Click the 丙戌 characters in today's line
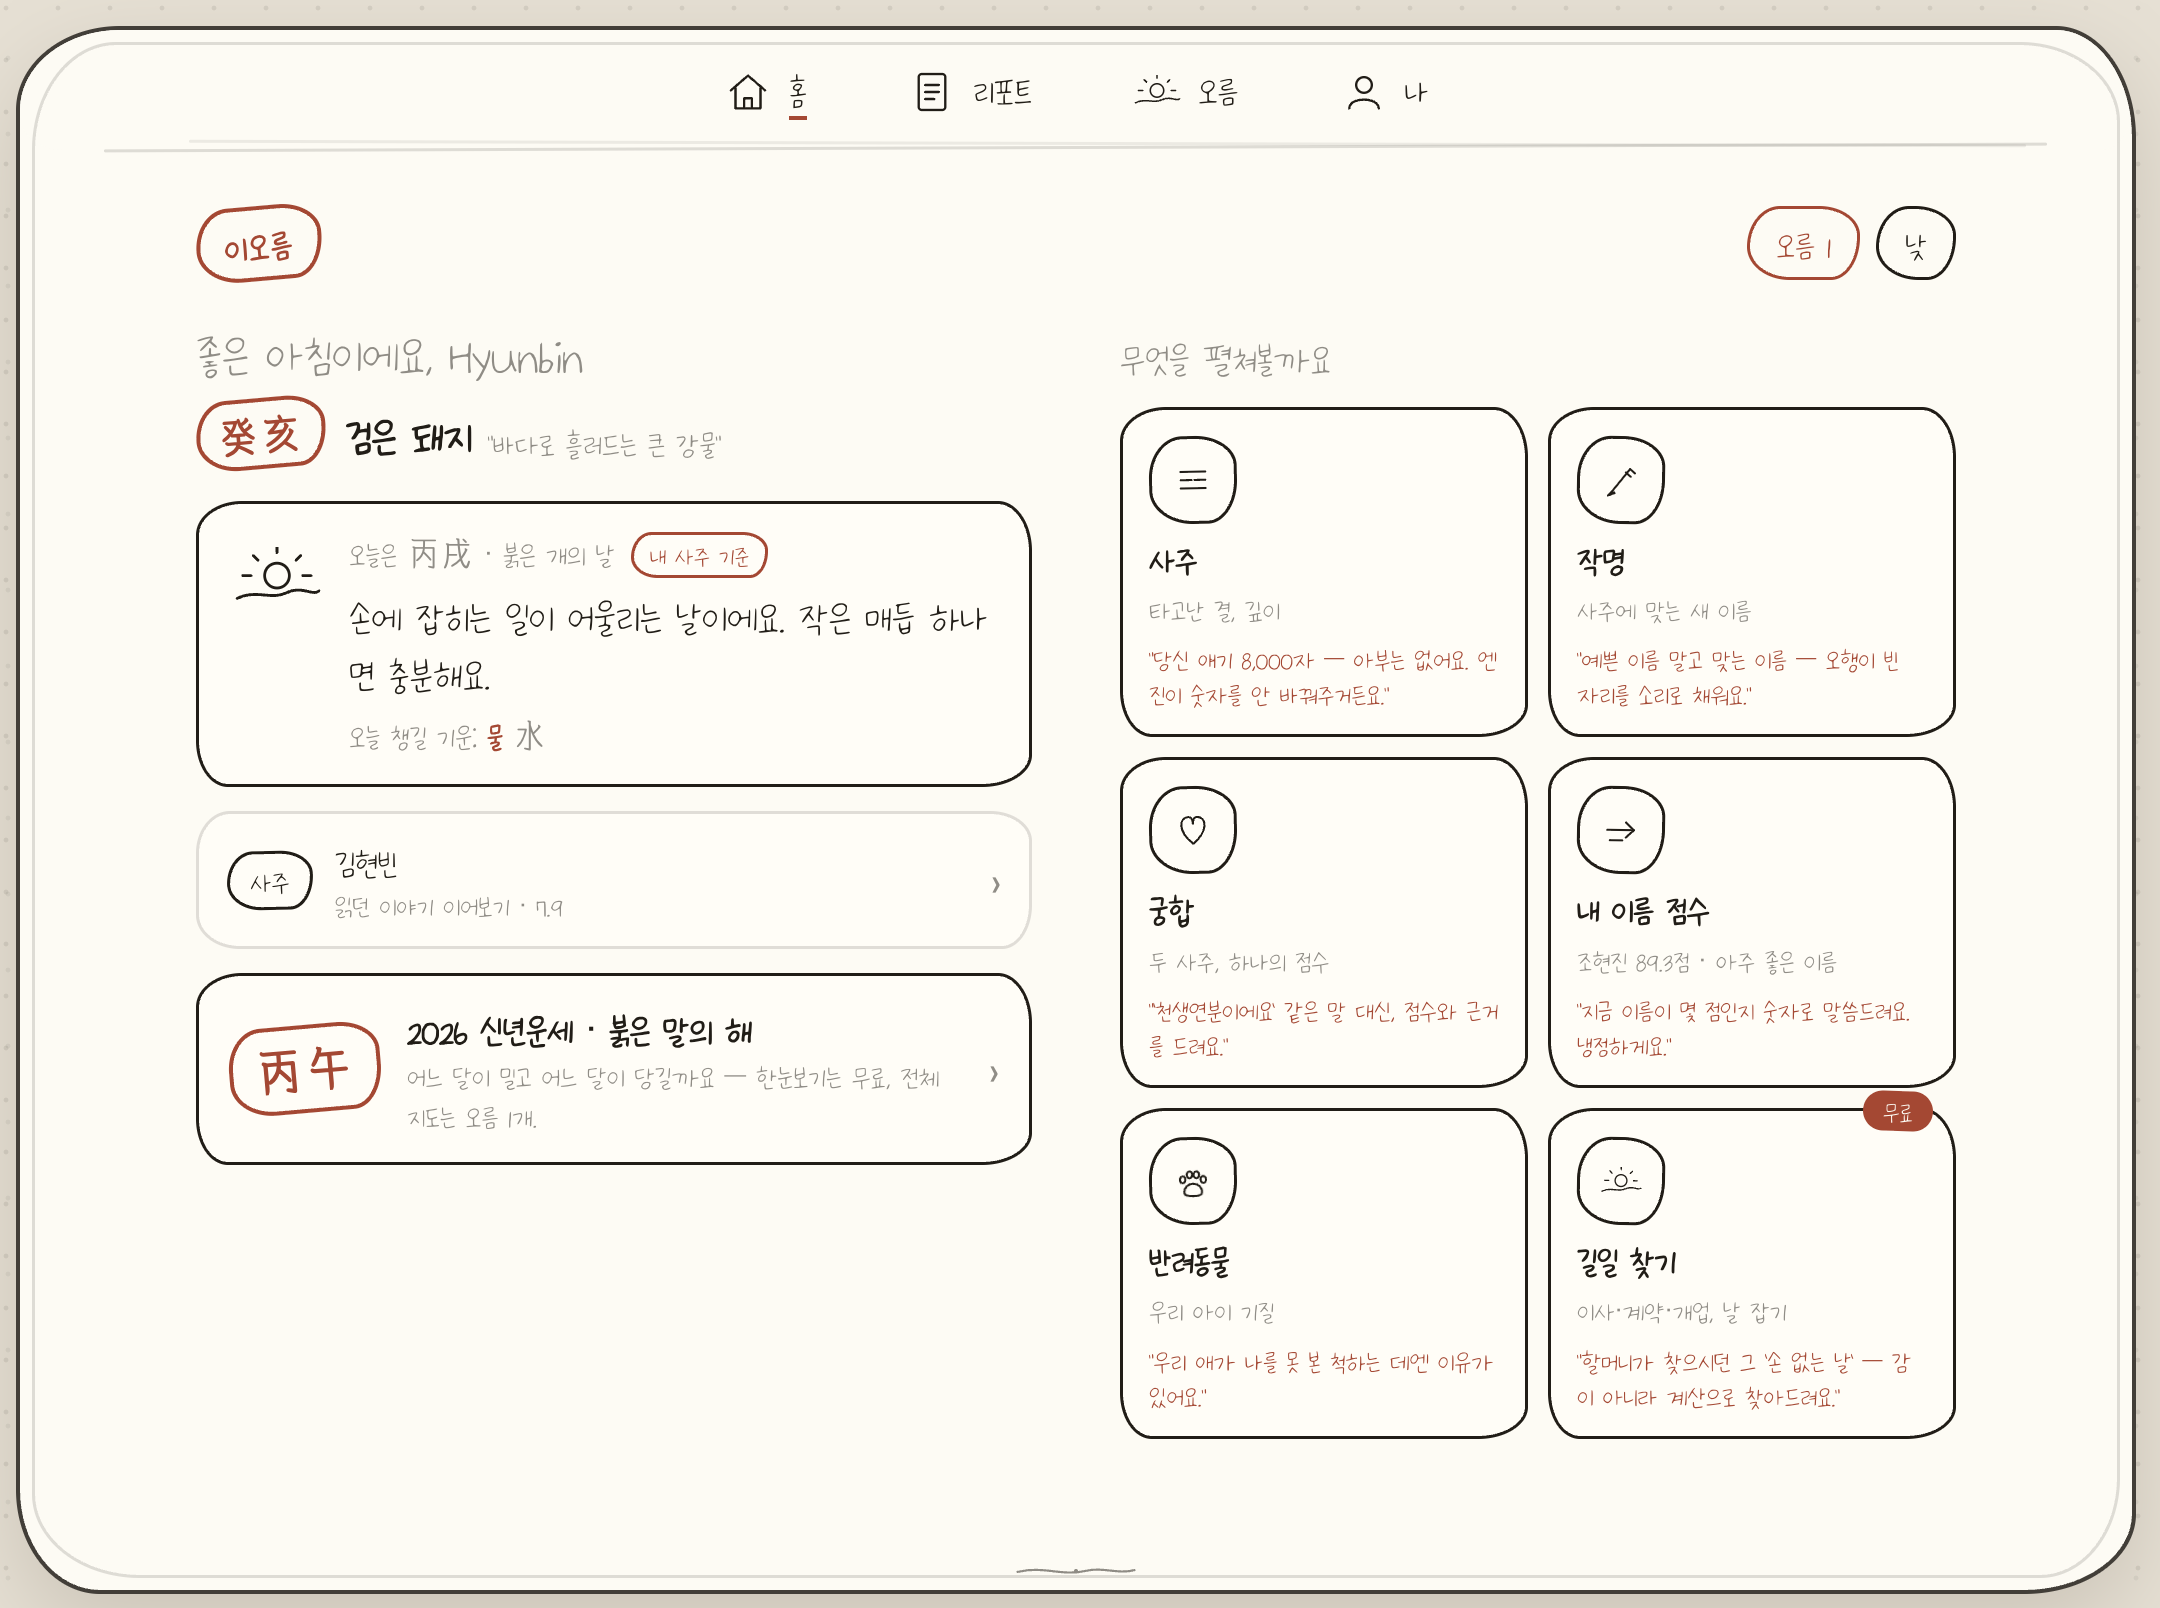This screenshot has height=1608, width=2160. click(440, 554)
